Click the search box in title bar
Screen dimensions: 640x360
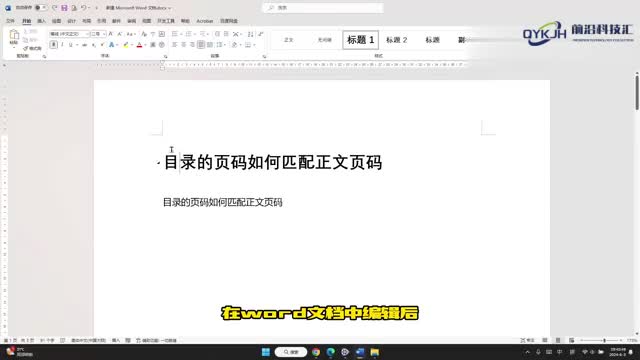pyautogui.click(x=323, y=8)
